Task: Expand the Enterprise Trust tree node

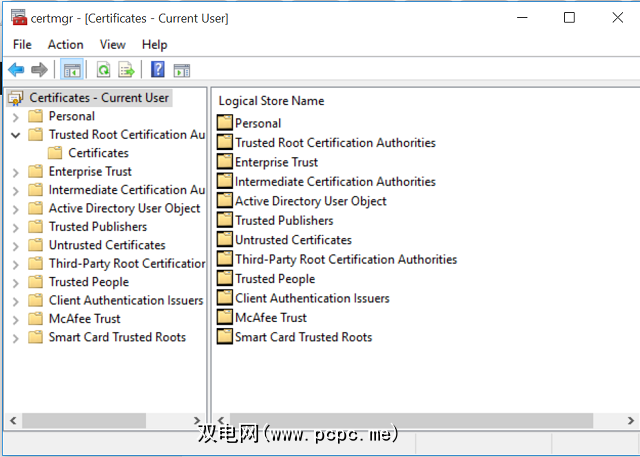Action: pyautogui.click(x=16, y=173)
